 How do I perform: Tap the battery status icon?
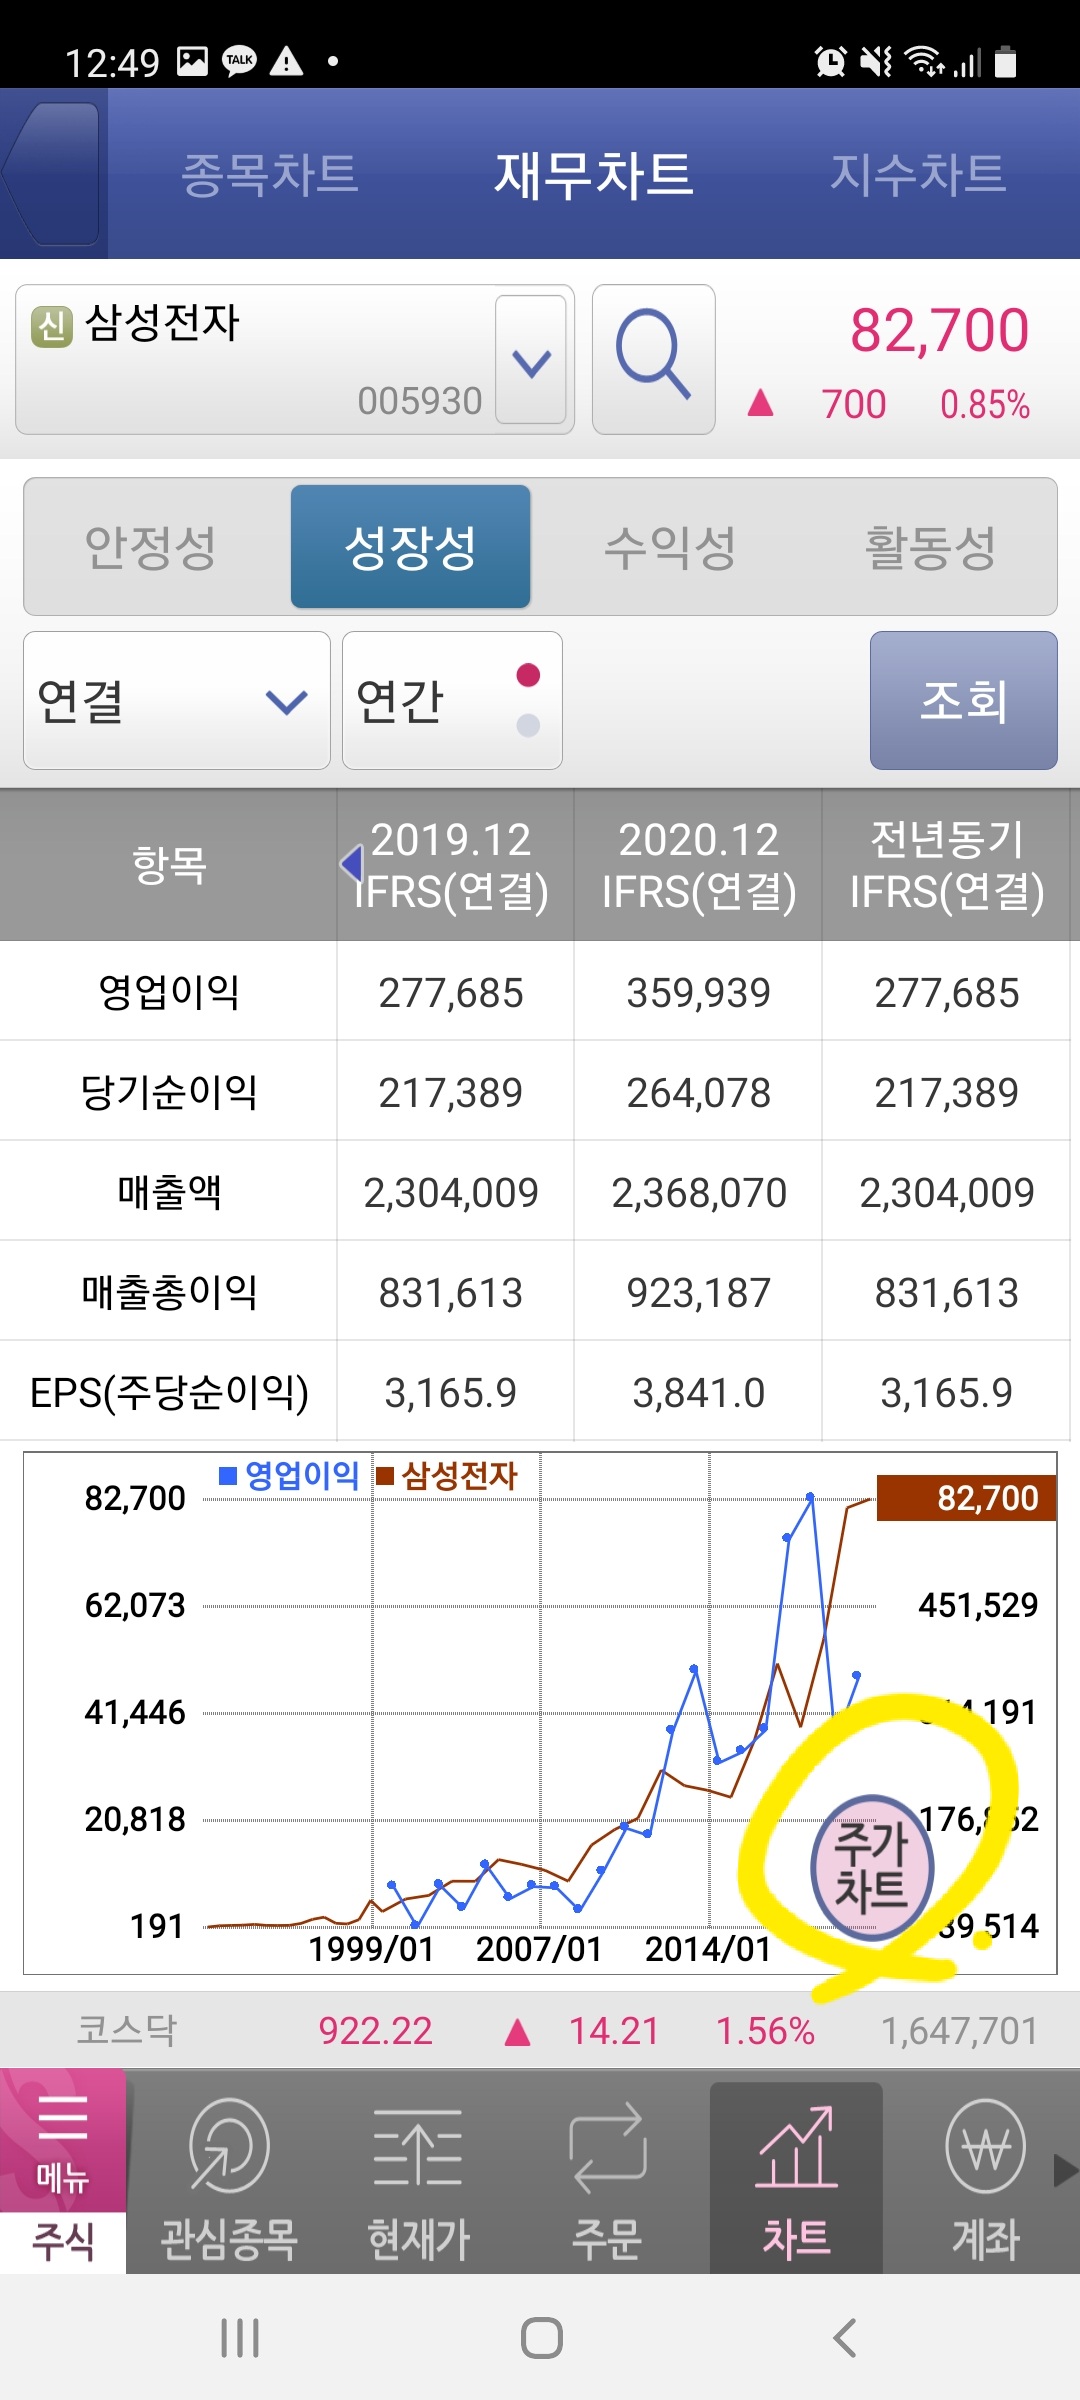point(1006,62)
